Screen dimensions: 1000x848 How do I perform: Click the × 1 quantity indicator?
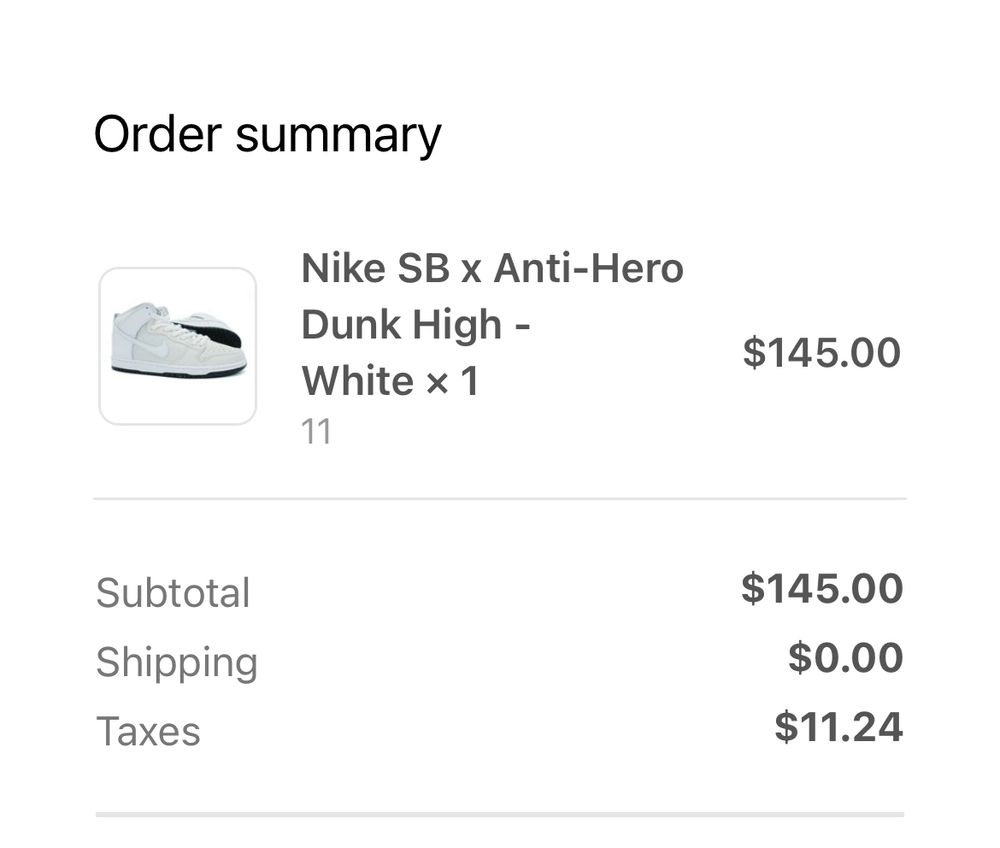pos(453,381)
